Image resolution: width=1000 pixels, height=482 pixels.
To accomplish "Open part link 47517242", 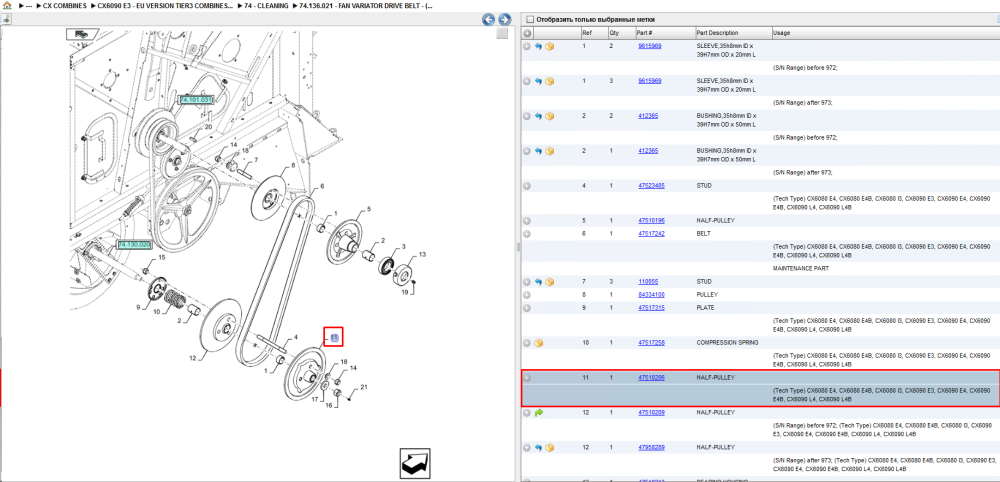I will pos(651,234).
